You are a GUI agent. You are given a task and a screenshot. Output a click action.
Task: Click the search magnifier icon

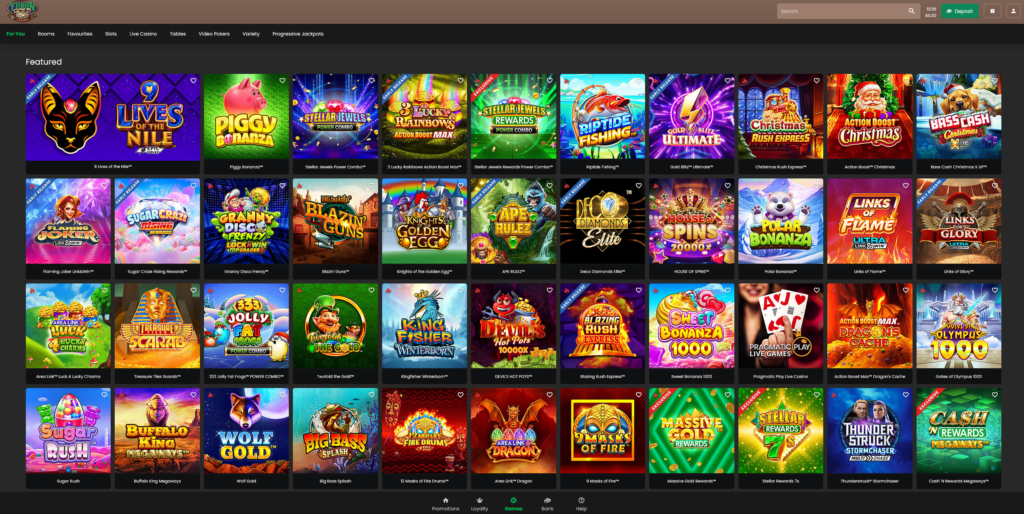[x=911, y=11]
